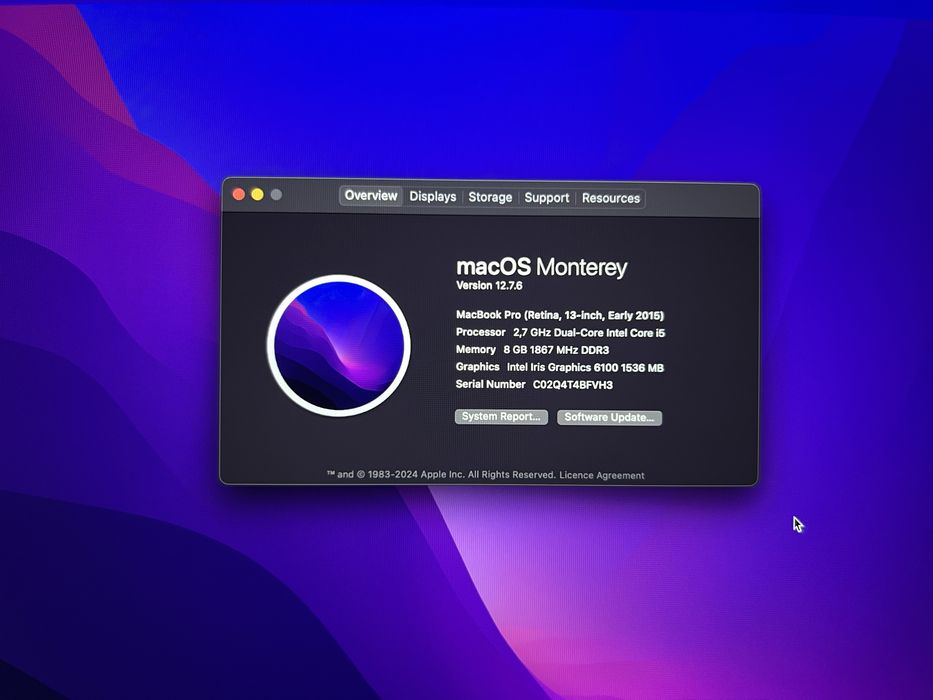Click the Intel Iris Graphics 6100 text
The height and width of the screenshot is (700, 933).
[585, 367]
